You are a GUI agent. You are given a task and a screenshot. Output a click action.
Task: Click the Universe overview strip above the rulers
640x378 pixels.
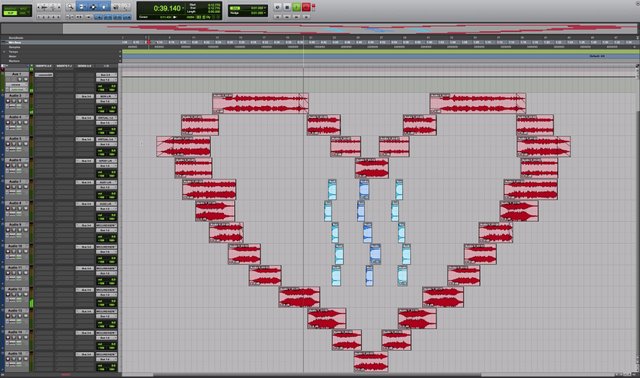(320, 29)
